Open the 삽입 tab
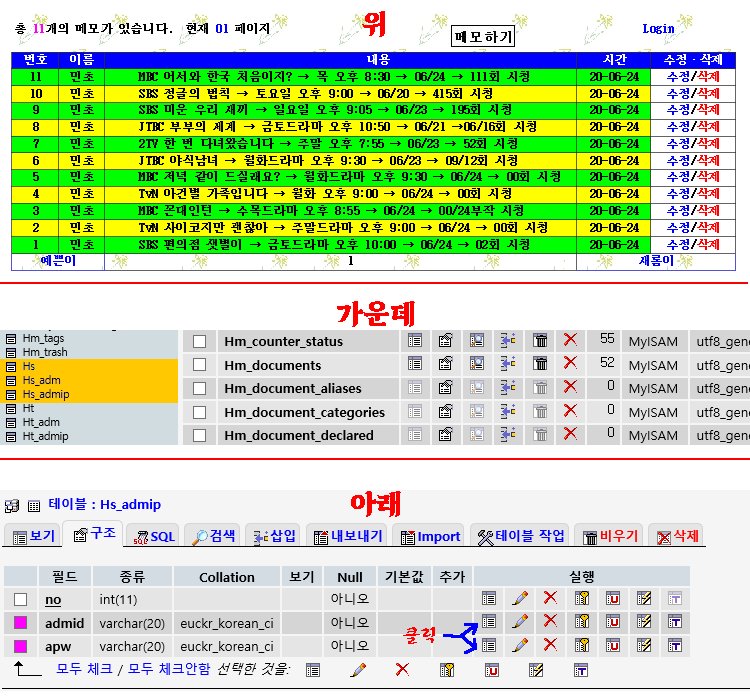750x700 pixels. click(x=275, y=536)
